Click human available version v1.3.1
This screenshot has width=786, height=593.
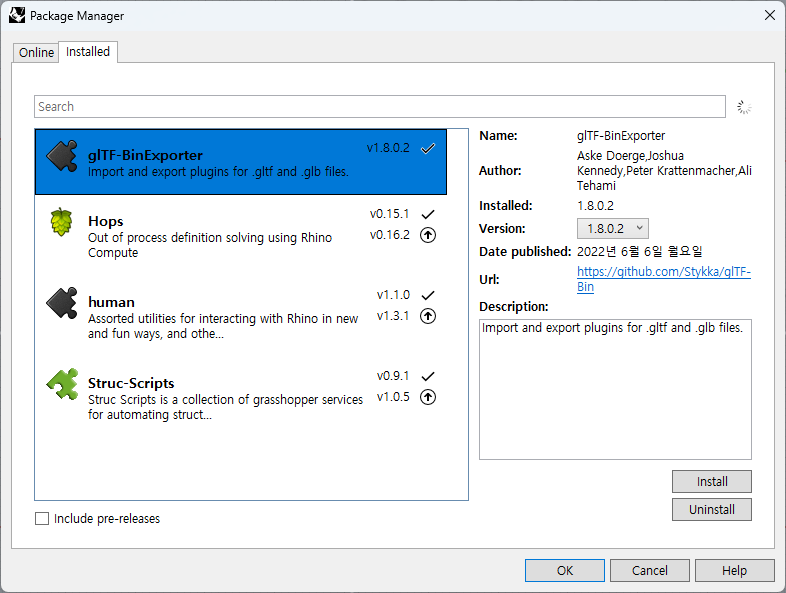393,316
